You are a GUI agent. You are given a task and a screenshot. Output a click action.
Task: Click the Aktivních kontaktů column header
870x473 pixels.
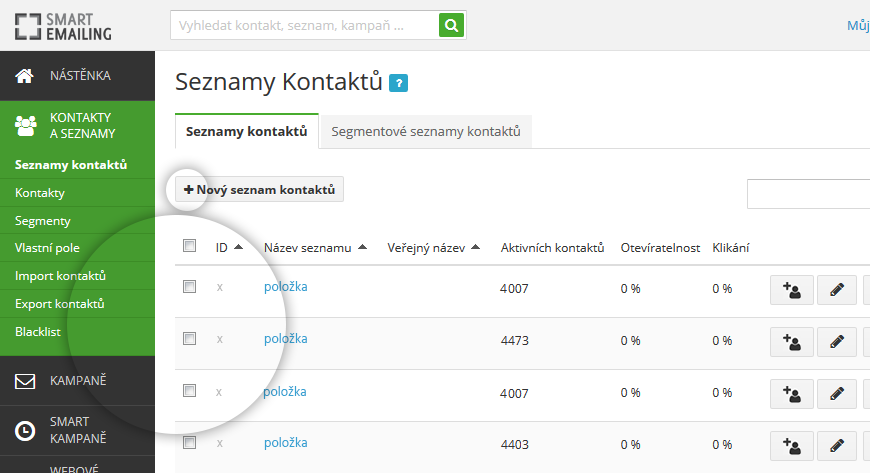click(x=552, y=248)
